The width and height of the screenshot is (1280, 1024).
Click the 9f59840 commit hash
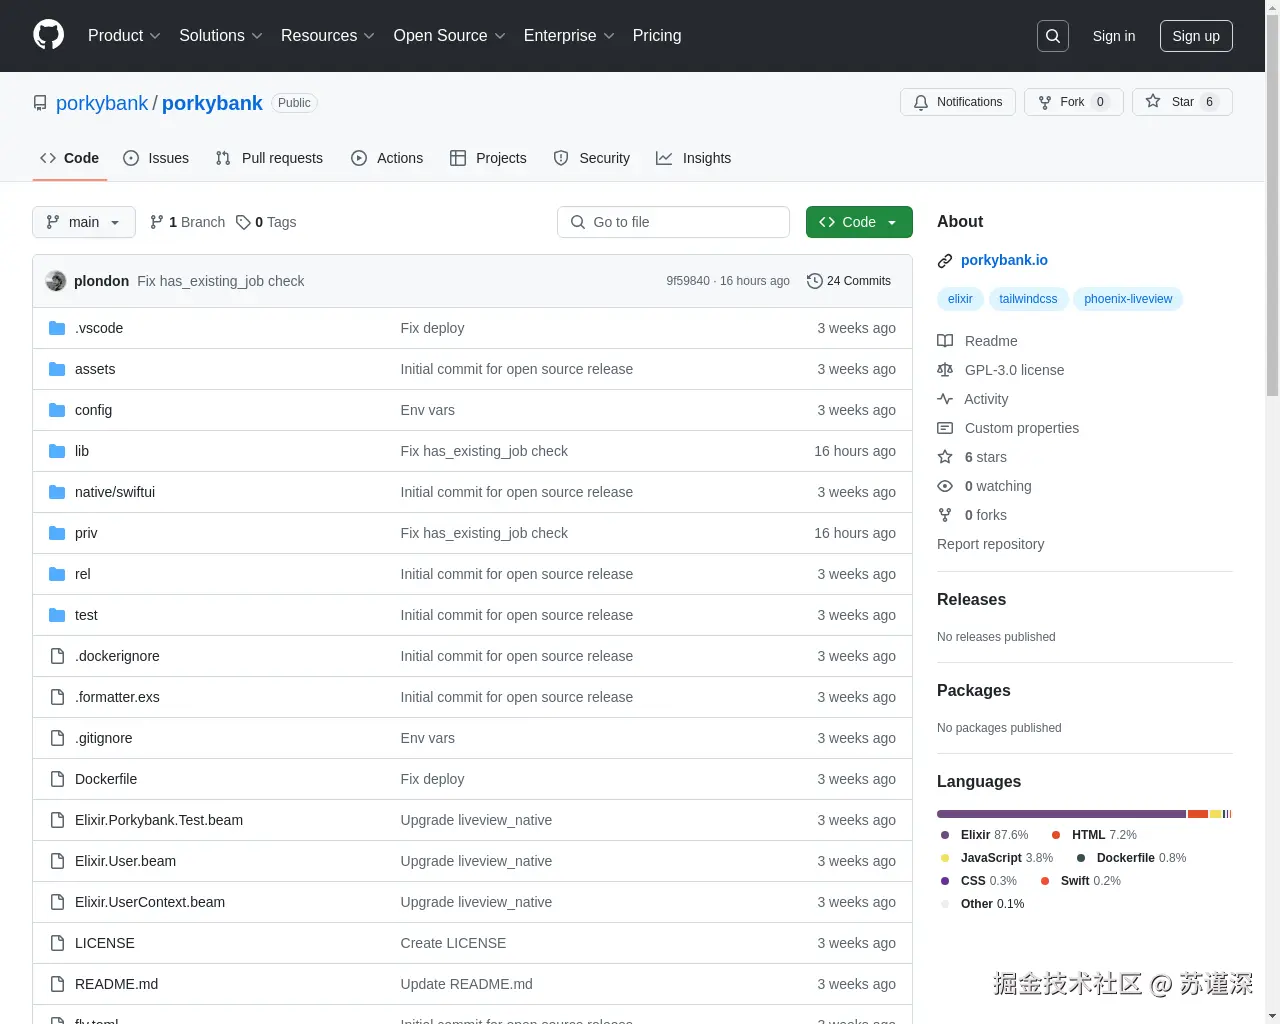pos(688,281)
